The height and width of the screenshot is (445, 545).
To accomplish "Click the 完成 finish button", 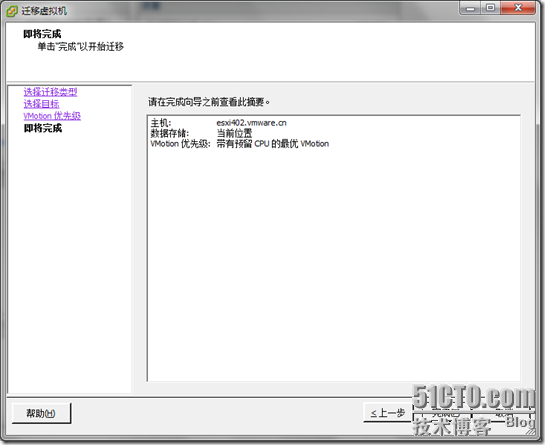I will click(x=442, y=415).
